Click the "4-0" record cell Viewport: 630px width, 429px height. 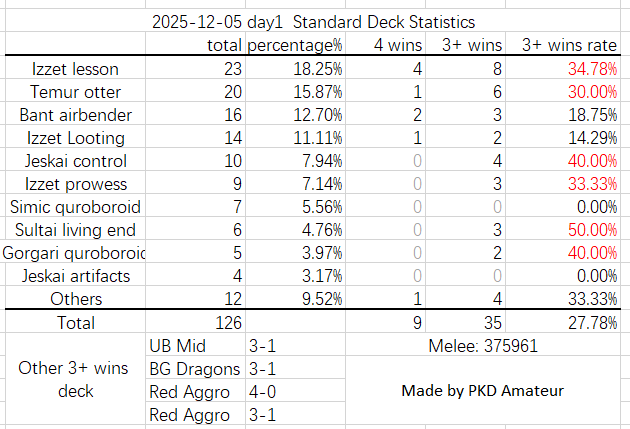coord(266,392)
